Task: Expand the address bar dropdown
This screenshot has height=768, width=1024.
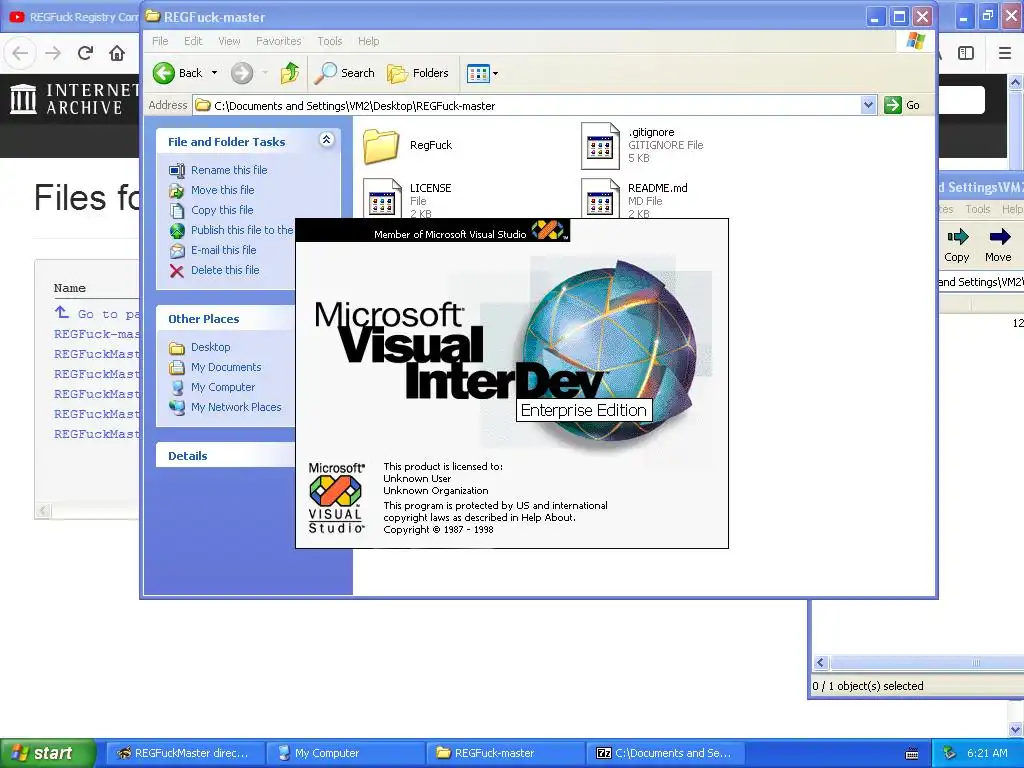Action: tap(868, 105)
